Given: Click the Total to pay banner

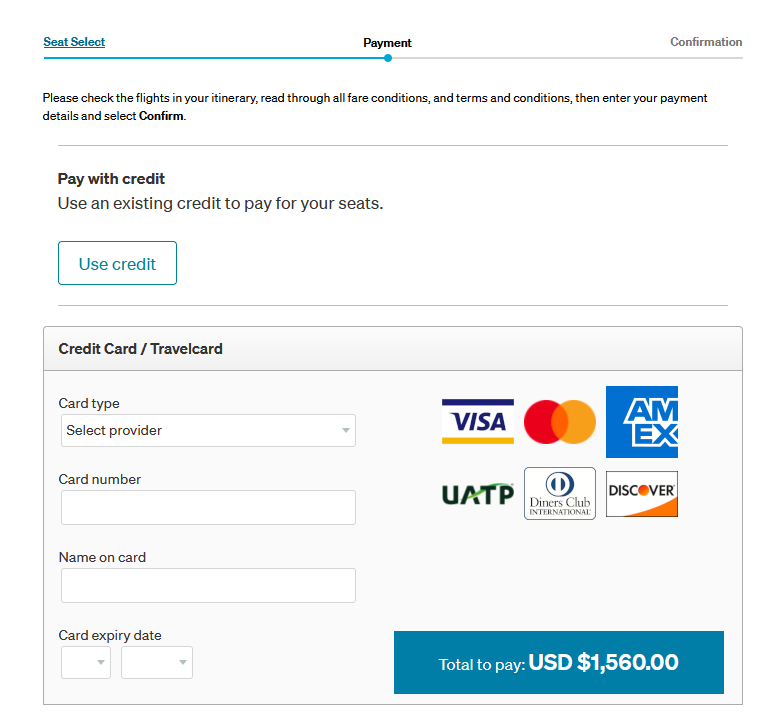Looking at the screenshot, I should pyautogui.click(x=558, y=662).
